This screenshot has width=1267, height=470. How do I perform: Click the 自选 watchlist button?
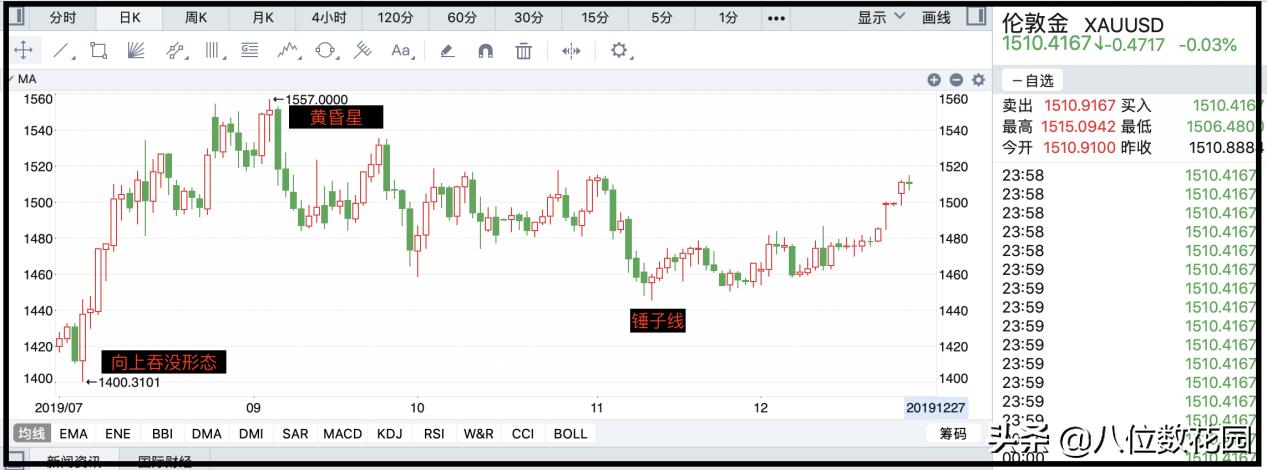[1032, 81]
